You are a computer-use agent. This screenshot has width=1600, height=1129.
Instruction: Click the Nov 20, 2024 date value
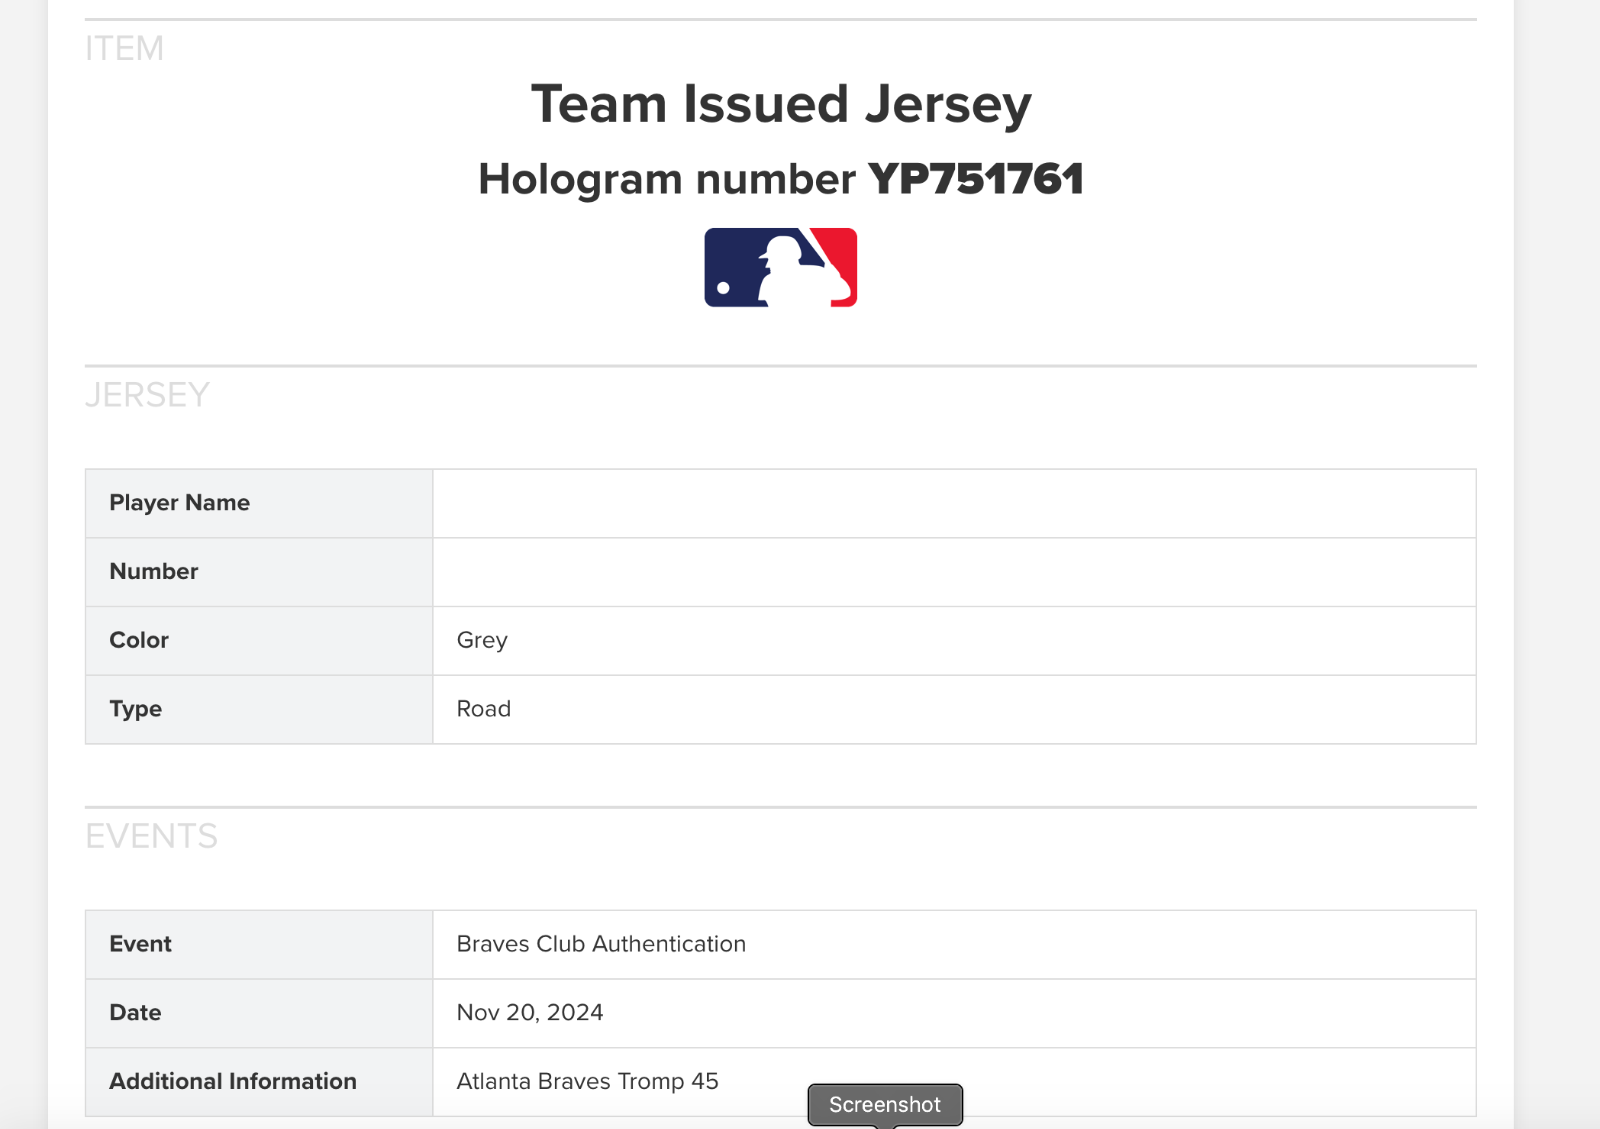pyautogui.click(x=530, y=1012)
